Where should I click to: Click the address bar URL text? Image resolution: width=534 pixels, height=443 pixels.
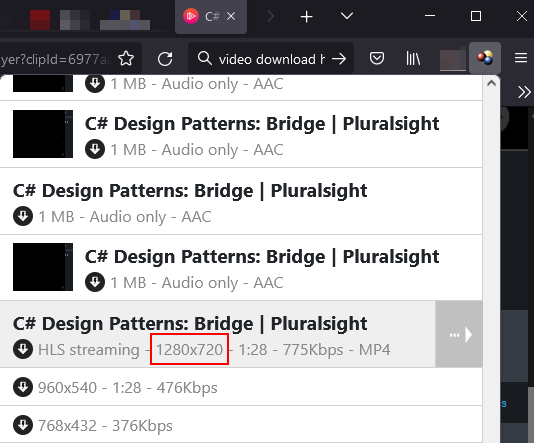[56, 59]
